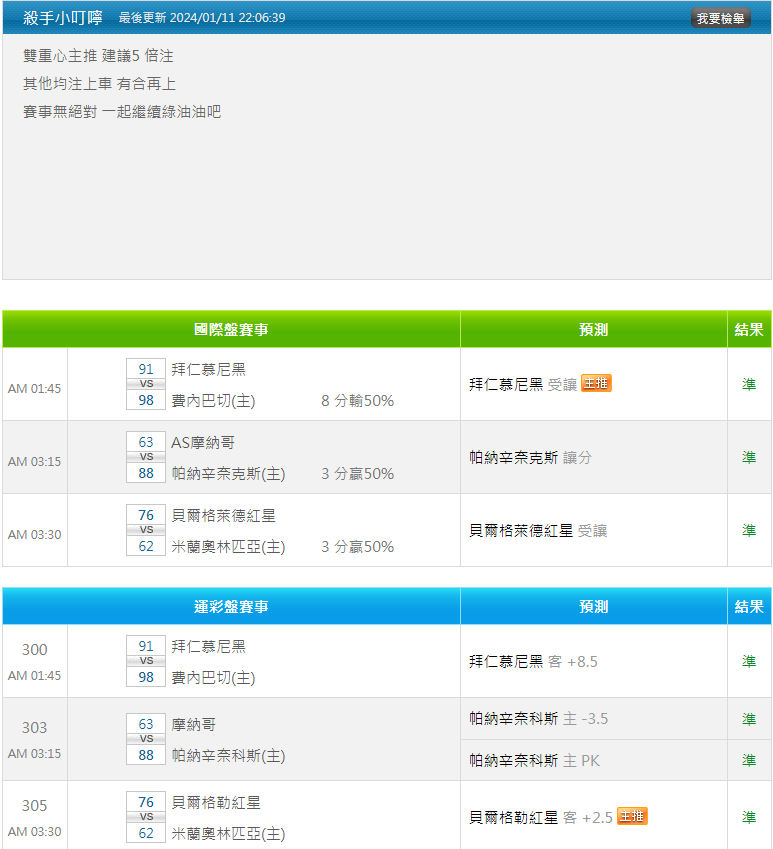Screen dimensions: 773x849
Task: Click the AM 03:15 time in the 國際盤 table
Action: [x=34, y=462]
